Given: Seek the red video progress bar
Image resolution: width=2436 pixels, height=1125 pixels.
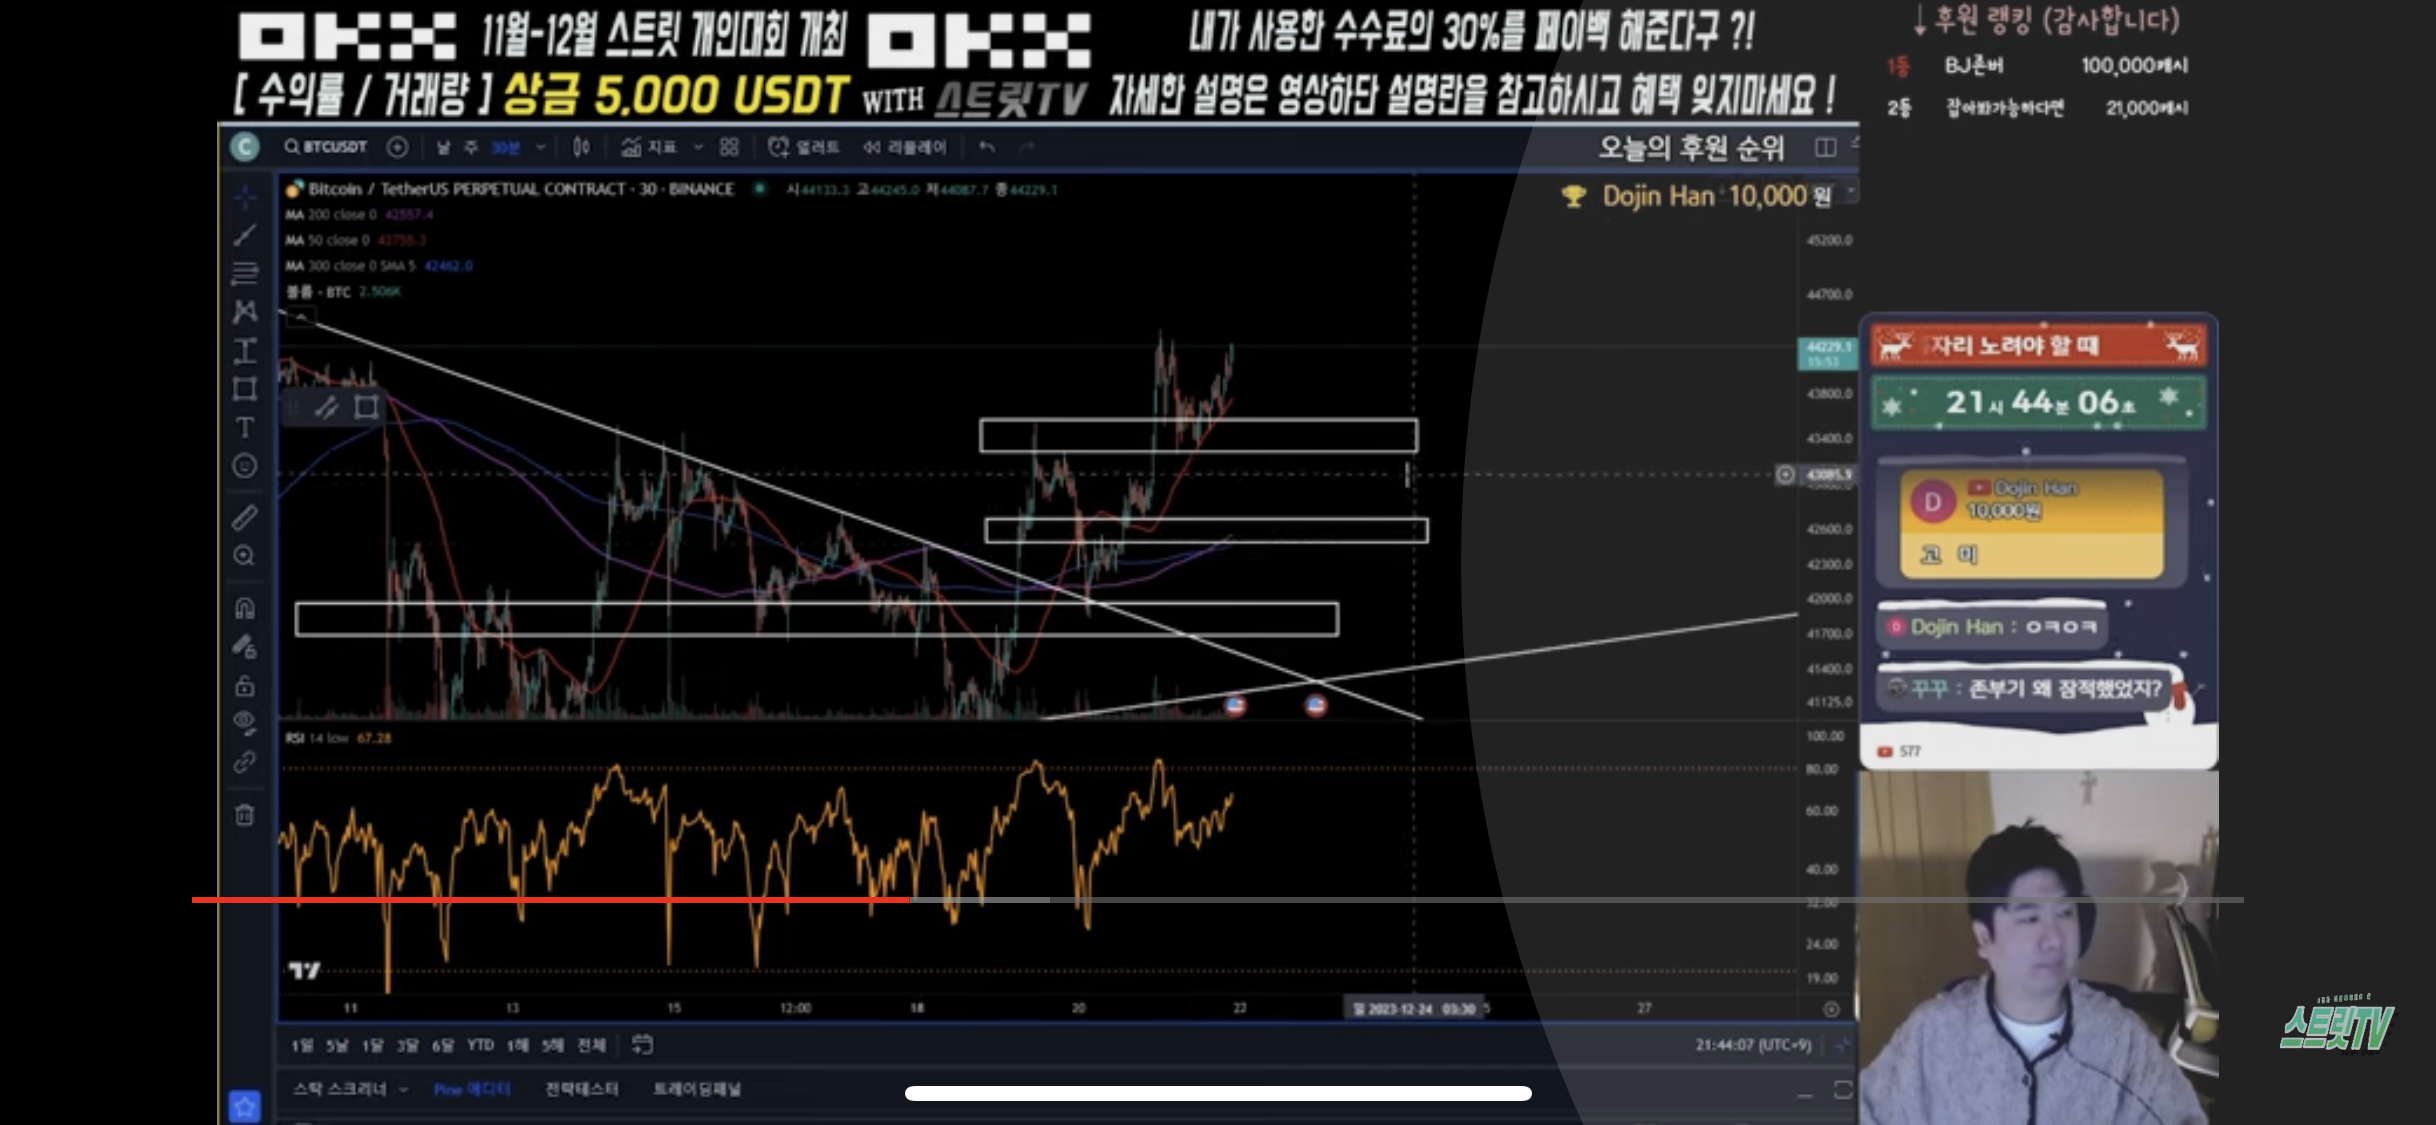Looking at the screenshot, I should click(1217, 900).
